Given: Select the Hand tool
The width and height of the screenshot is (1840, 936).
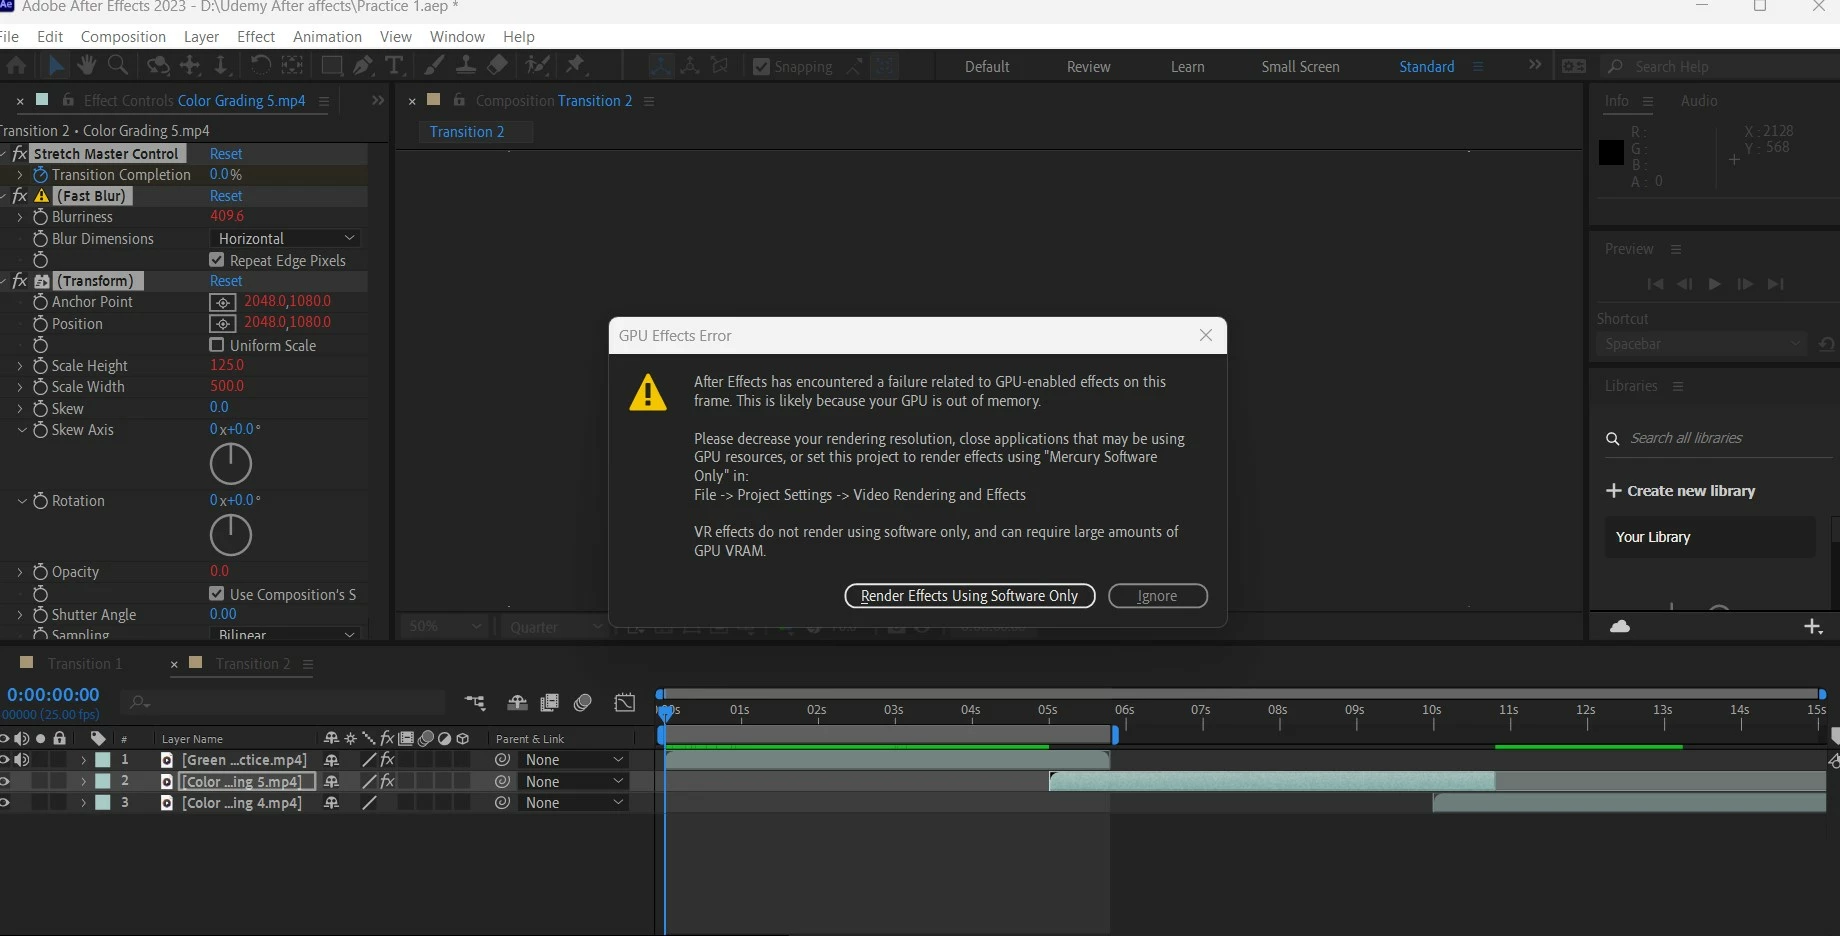Looking at the screenshot, I should pyautogui.click(x=87, y=66).
